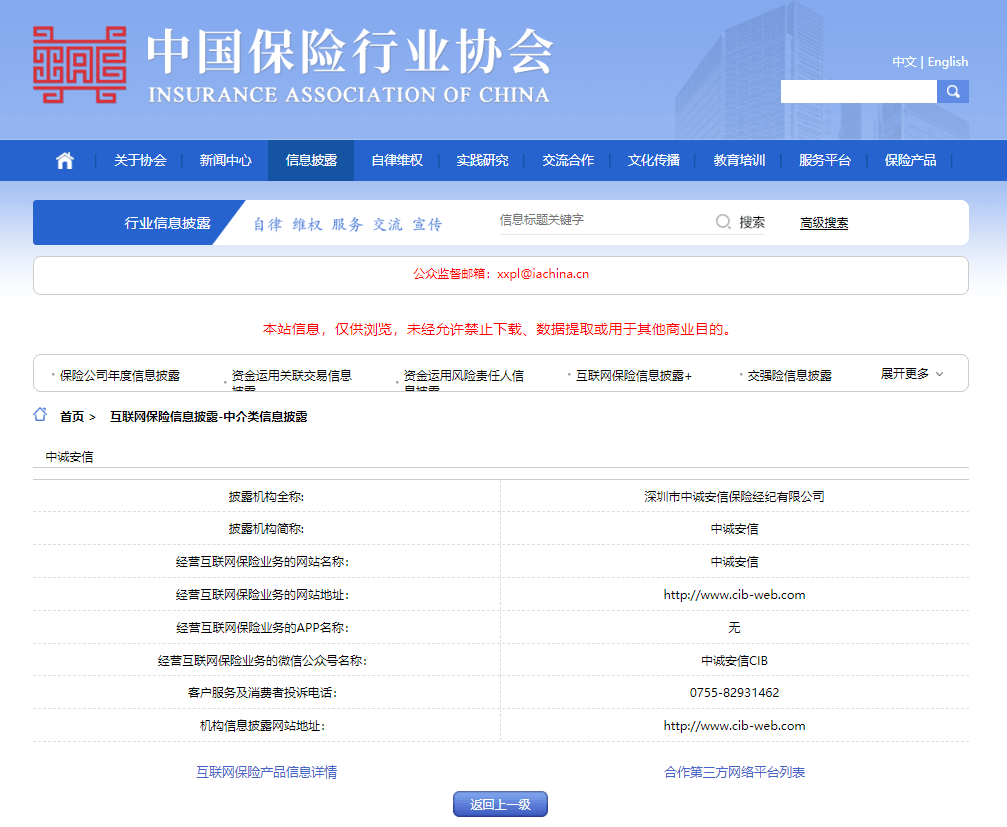1007x827 pixels.
Task: Click the 中诚安信CIB WeChat account value
Action: (734, 661)
